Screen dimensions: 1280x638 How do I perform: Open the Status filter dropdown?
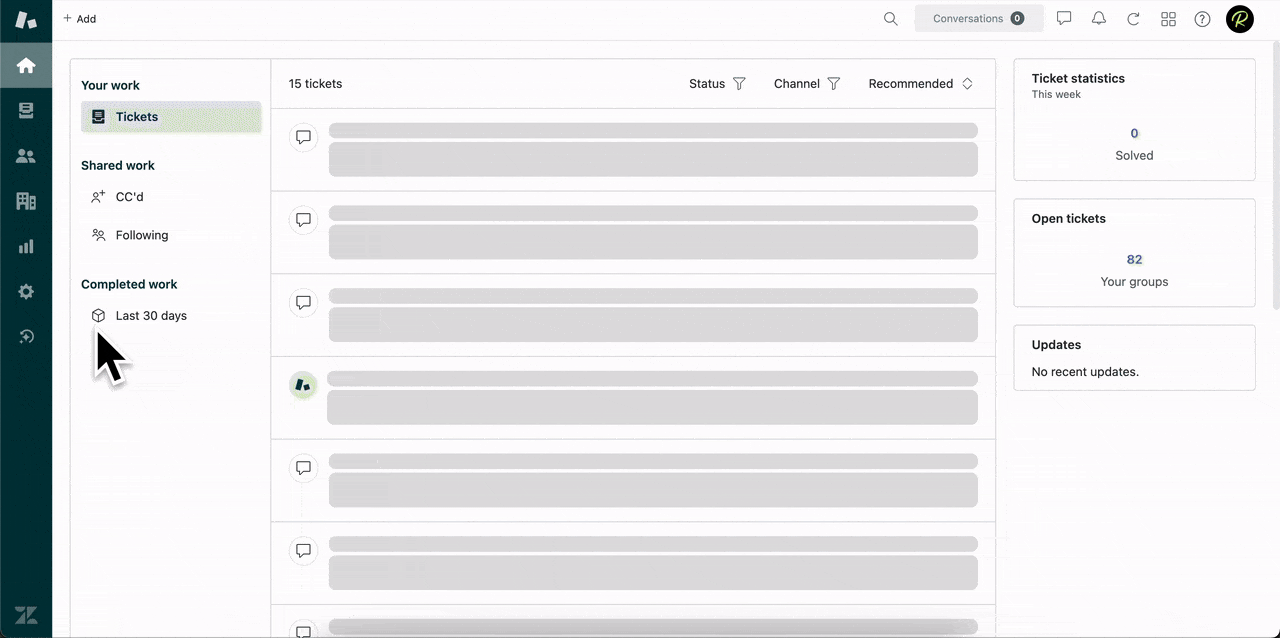coord(717,84)
